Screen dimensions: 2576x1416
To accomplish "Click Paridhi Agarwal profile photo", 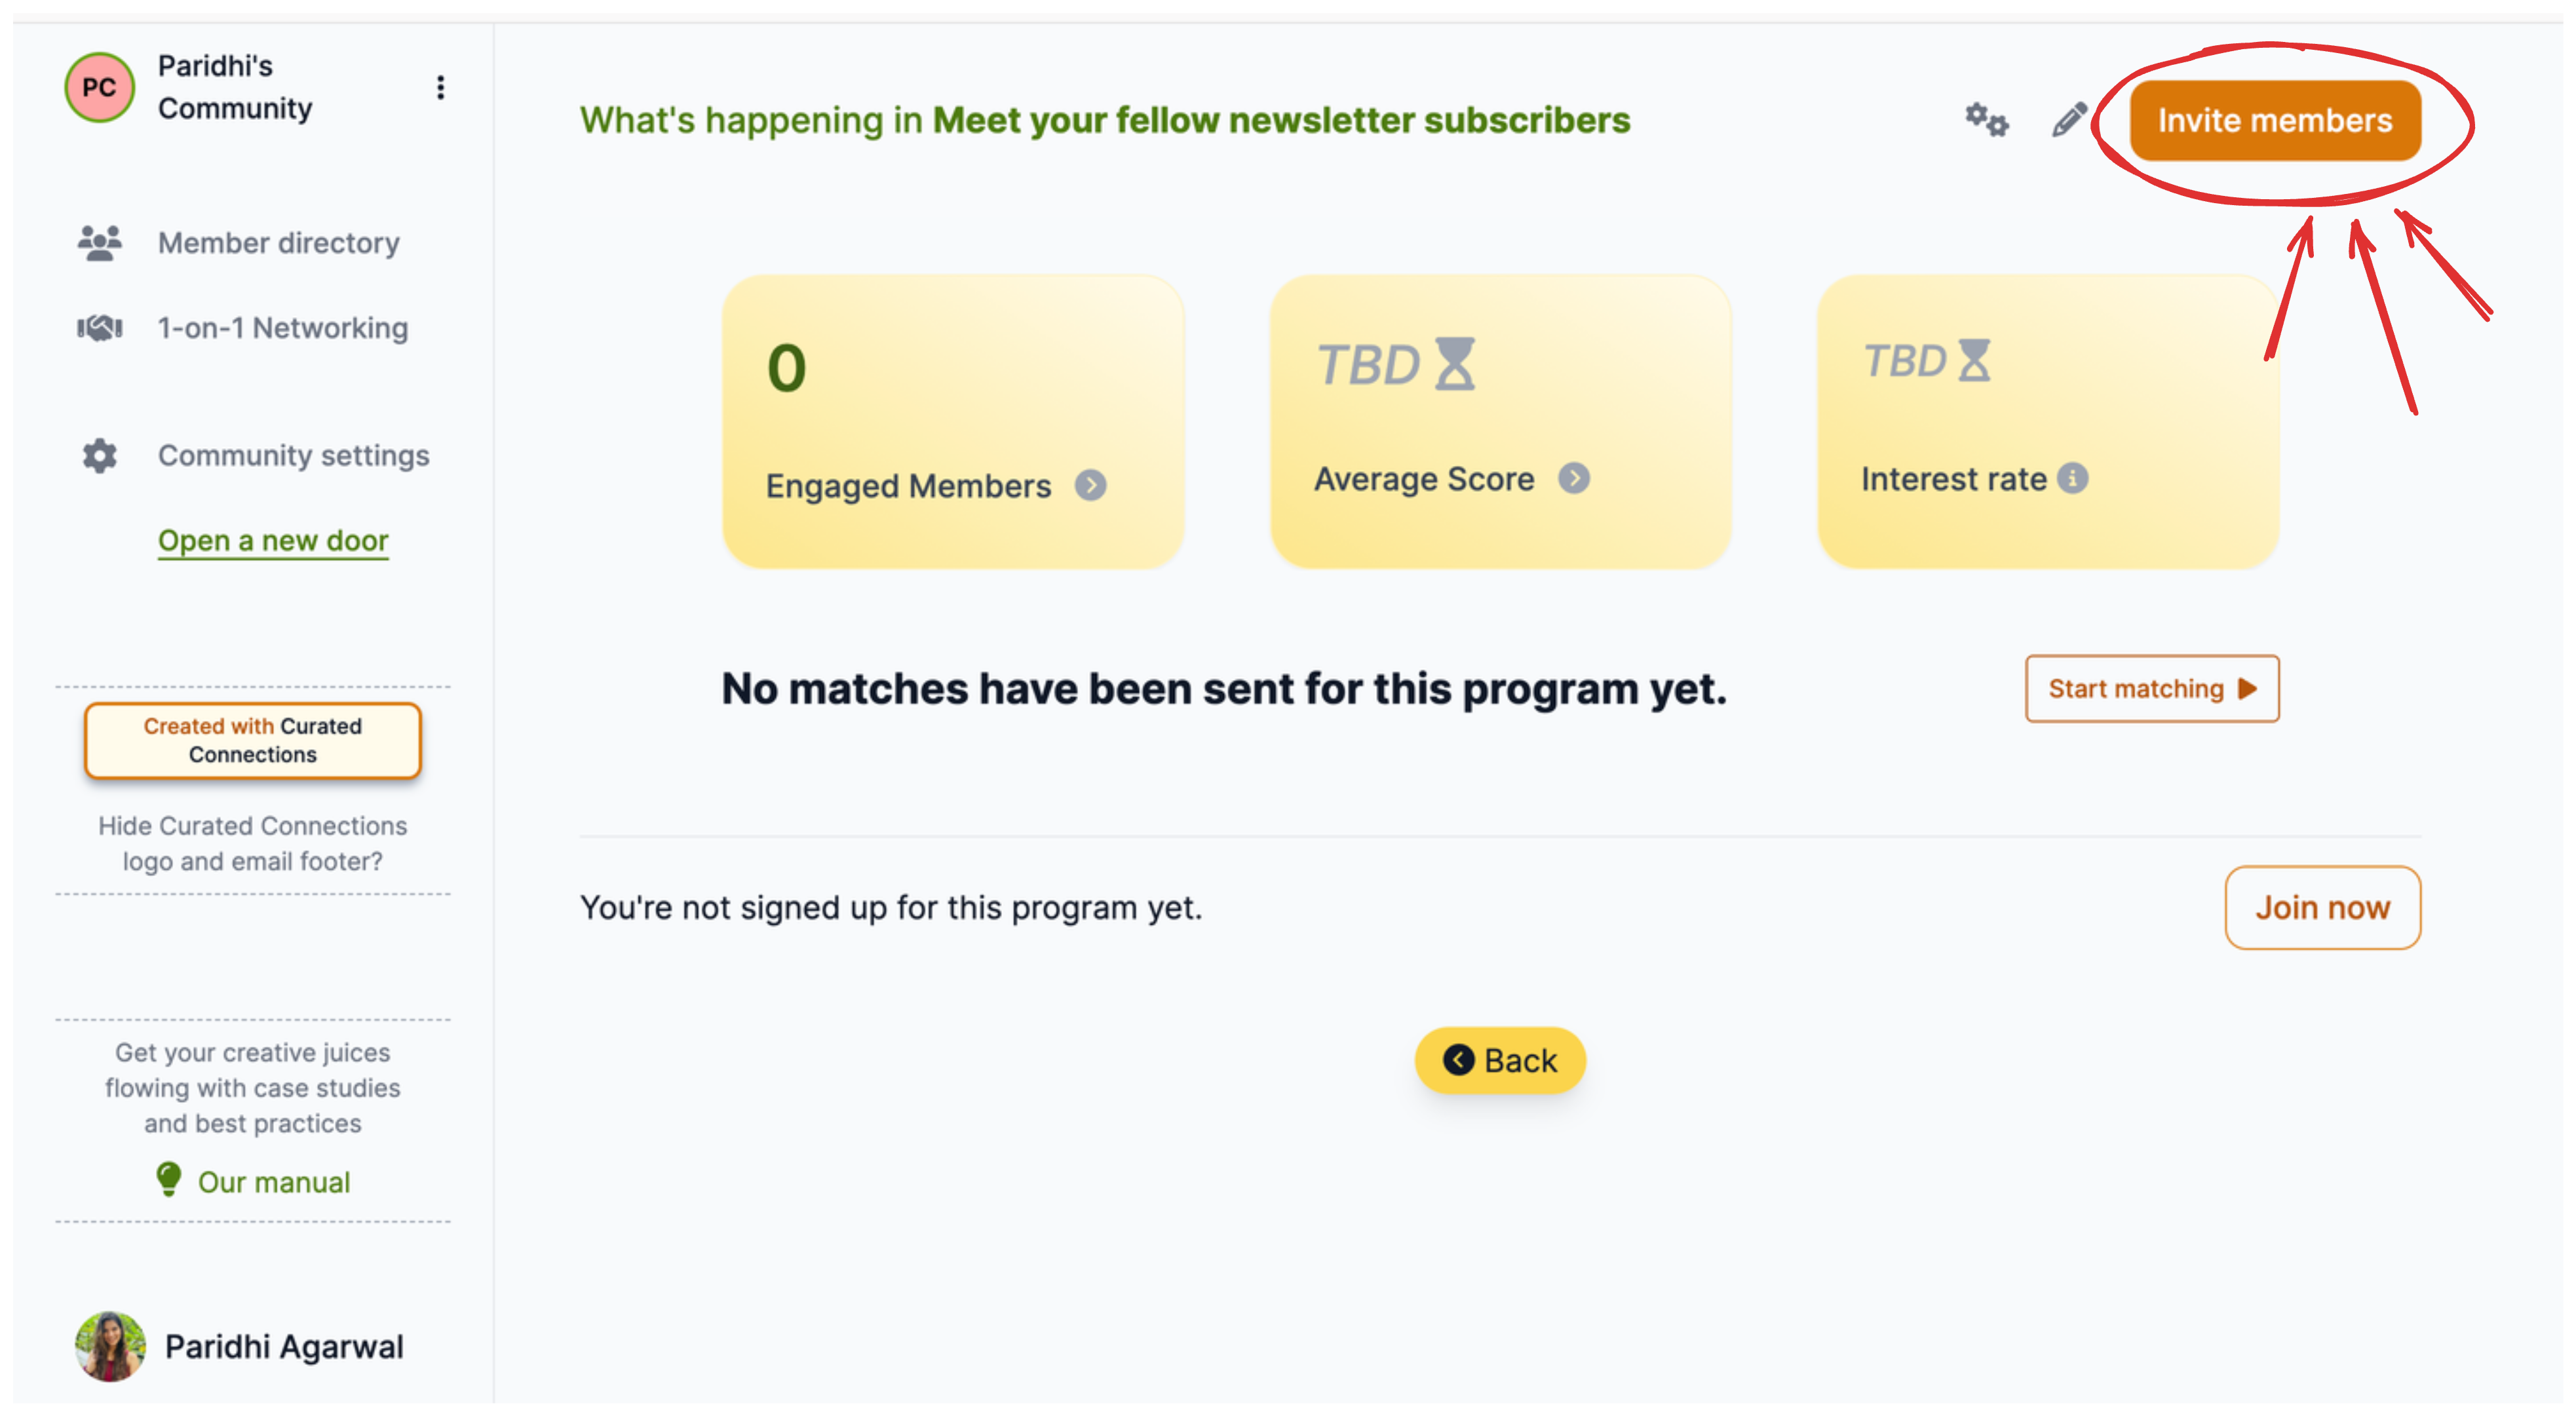I will [x=110, y=1347].
